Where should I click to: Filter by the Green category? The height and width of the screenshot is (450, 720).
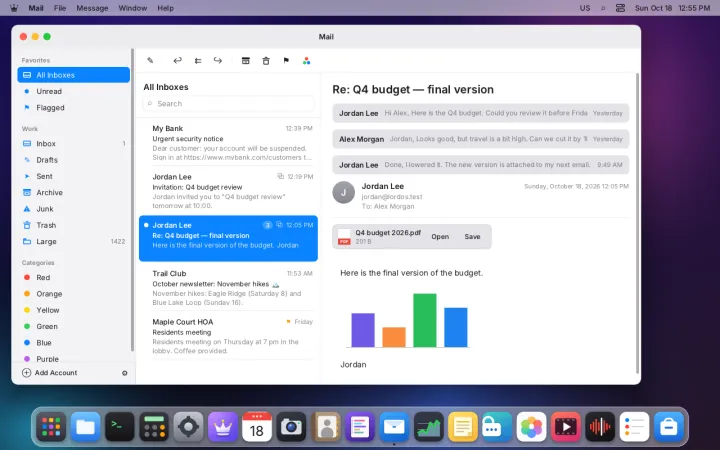73,326
